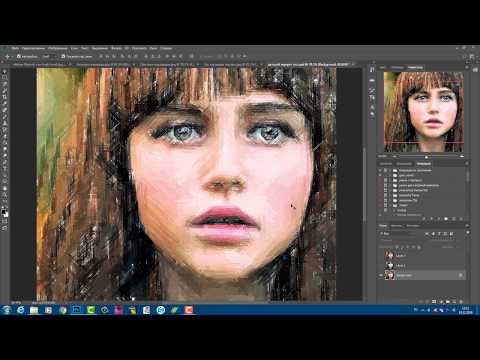480x360 pixels.
Task: Switch to the Channels tab beside Layers
Action: click(x=397, y=226)
